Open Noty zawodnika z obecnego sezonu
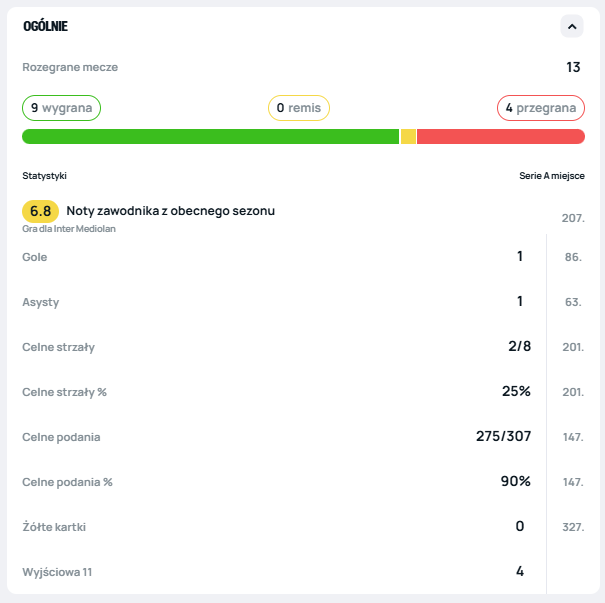Image resolution: width=605 pixels, height=603 pixels. click(x=170, y=211)
